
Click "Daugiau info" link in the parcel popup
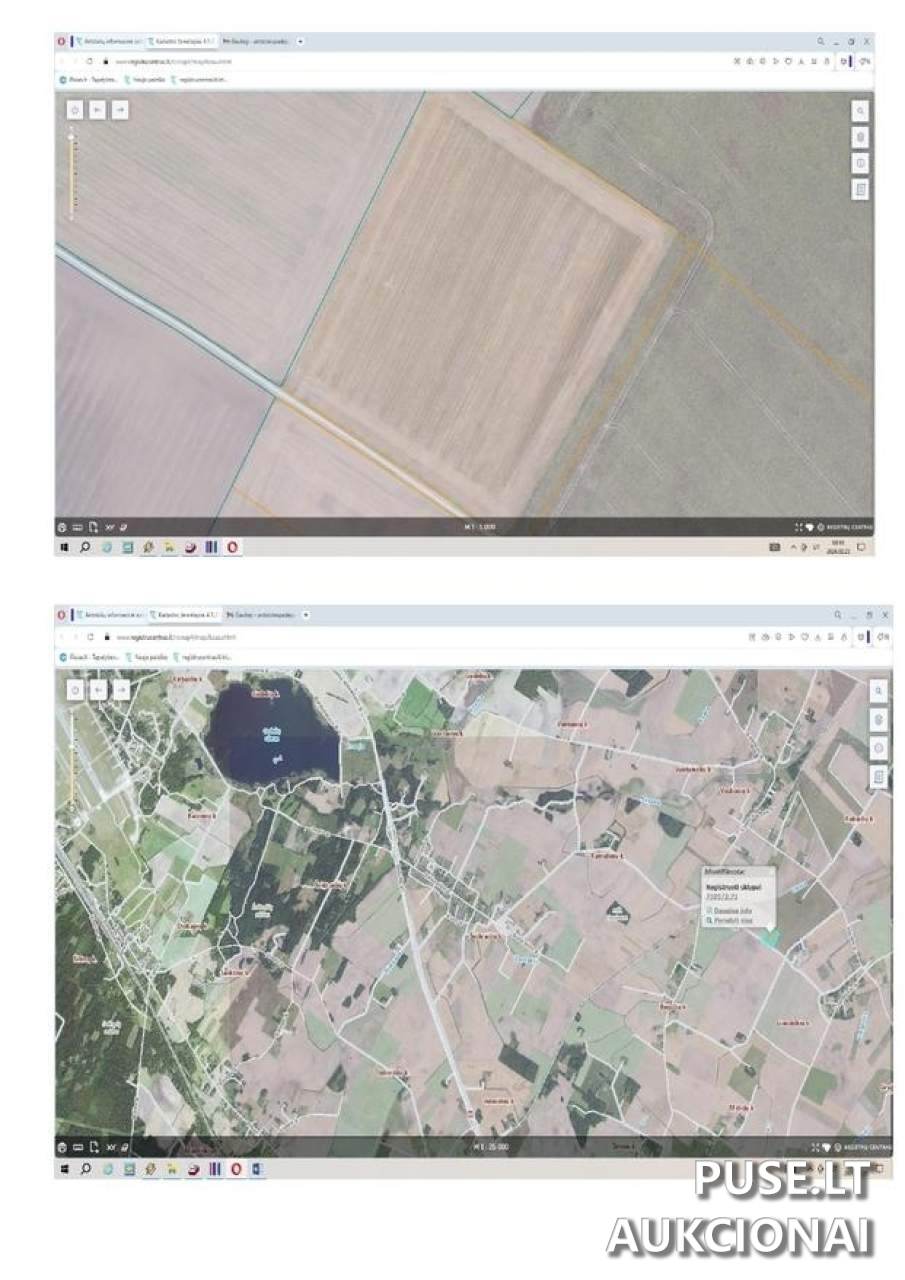point(731,911)
